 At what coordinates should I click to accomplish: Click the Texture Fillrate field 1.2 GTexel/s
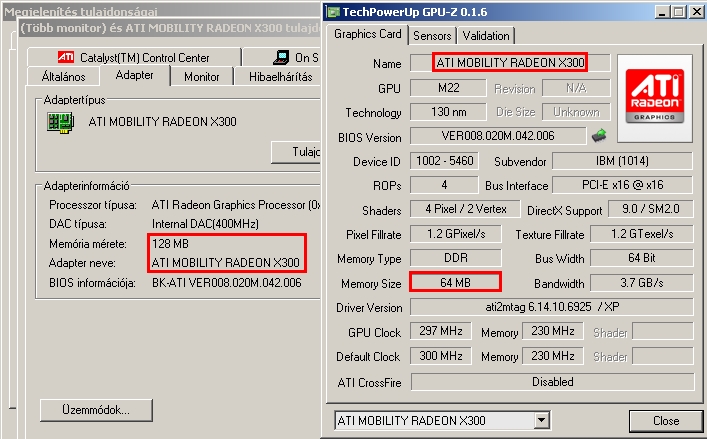tap(642, 233)
